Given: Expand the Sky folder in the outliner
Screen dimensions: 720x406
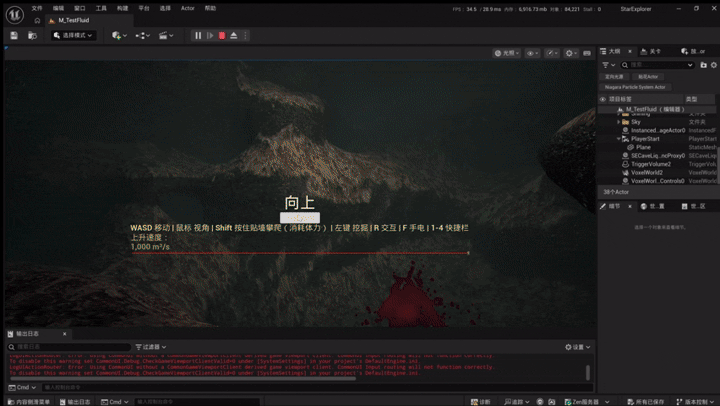Looking at the screenshot, I should (619, 122).
